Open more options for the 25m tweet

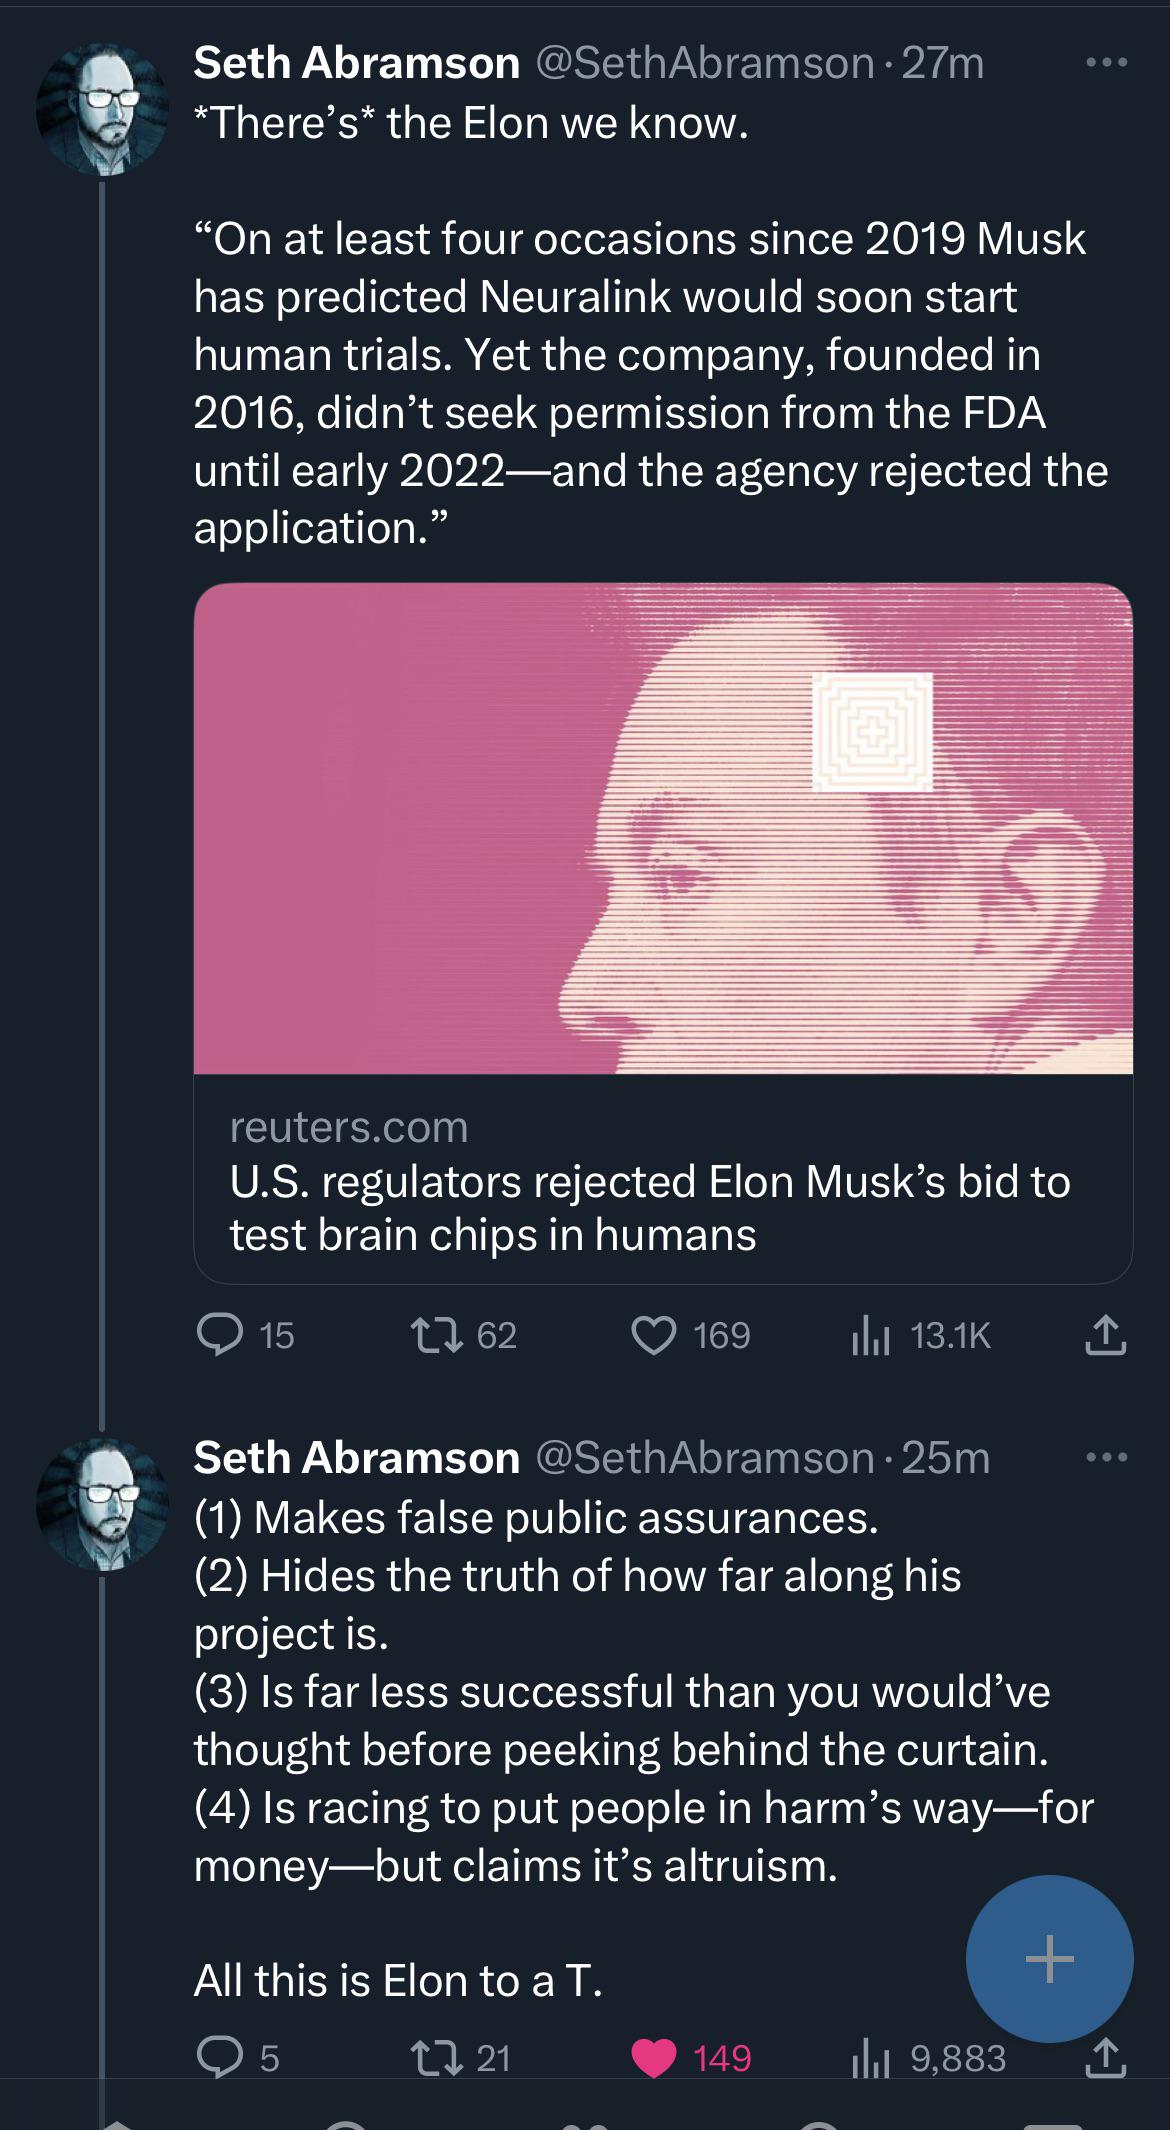click(1106, 1458)
